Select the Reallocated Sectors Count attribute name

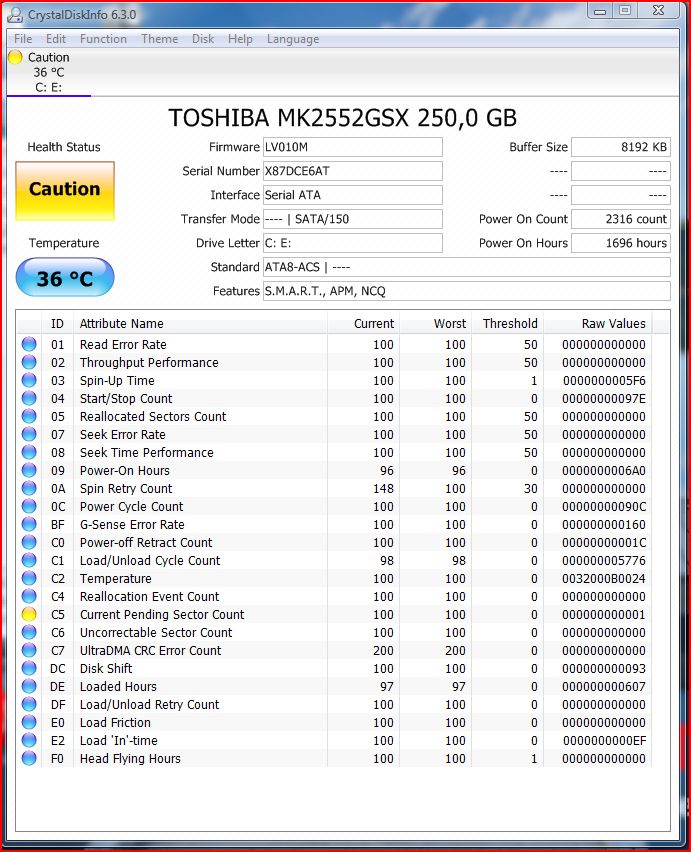(153, 417)
